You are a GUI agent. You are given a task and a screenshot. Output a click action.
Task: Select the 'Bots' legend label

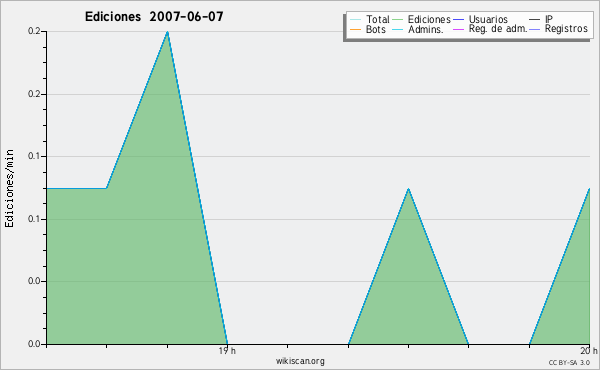(375, 29)
